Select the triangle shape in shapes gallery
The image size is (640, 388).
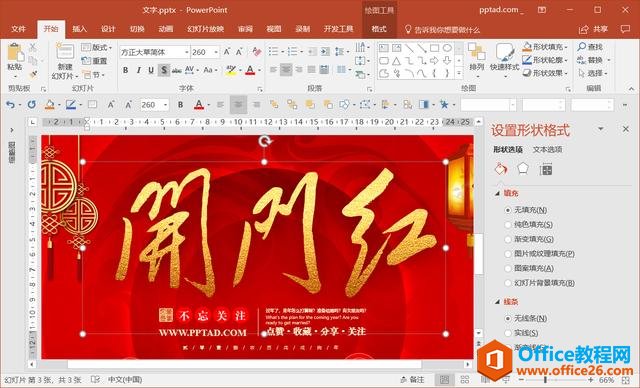pyautogui.click(x=396, y=61)
